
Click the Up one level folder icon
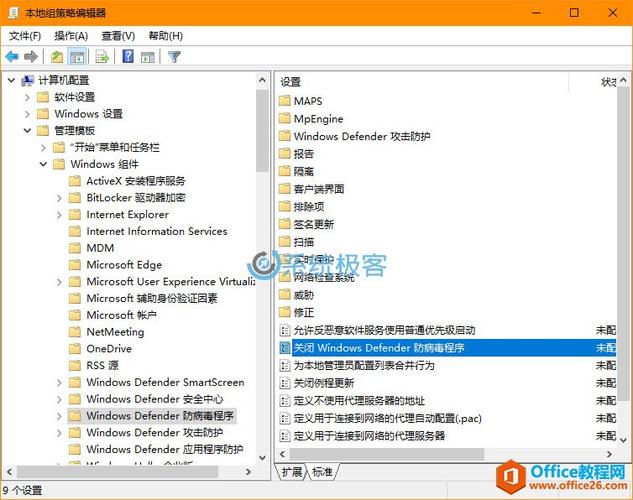coord(57,57)
